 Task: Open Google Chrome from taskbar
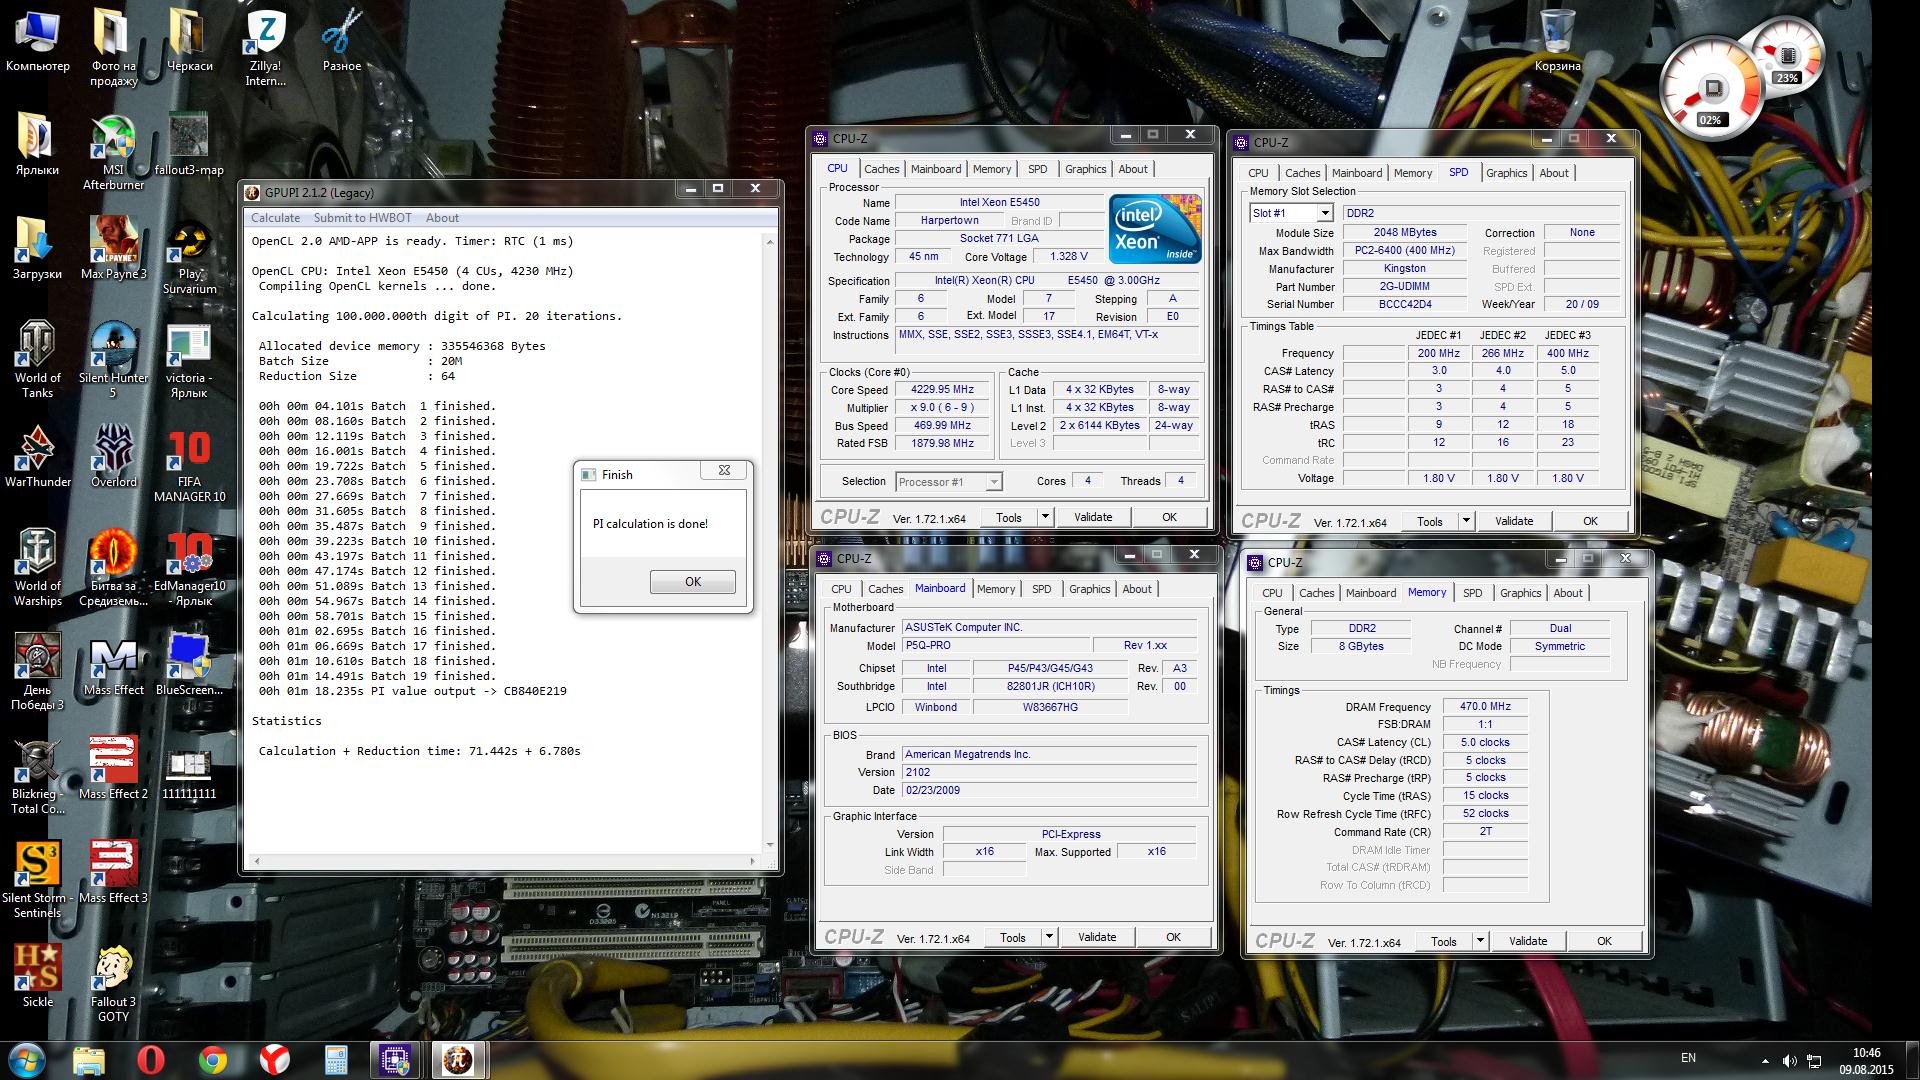click(x=212, y=1059)
